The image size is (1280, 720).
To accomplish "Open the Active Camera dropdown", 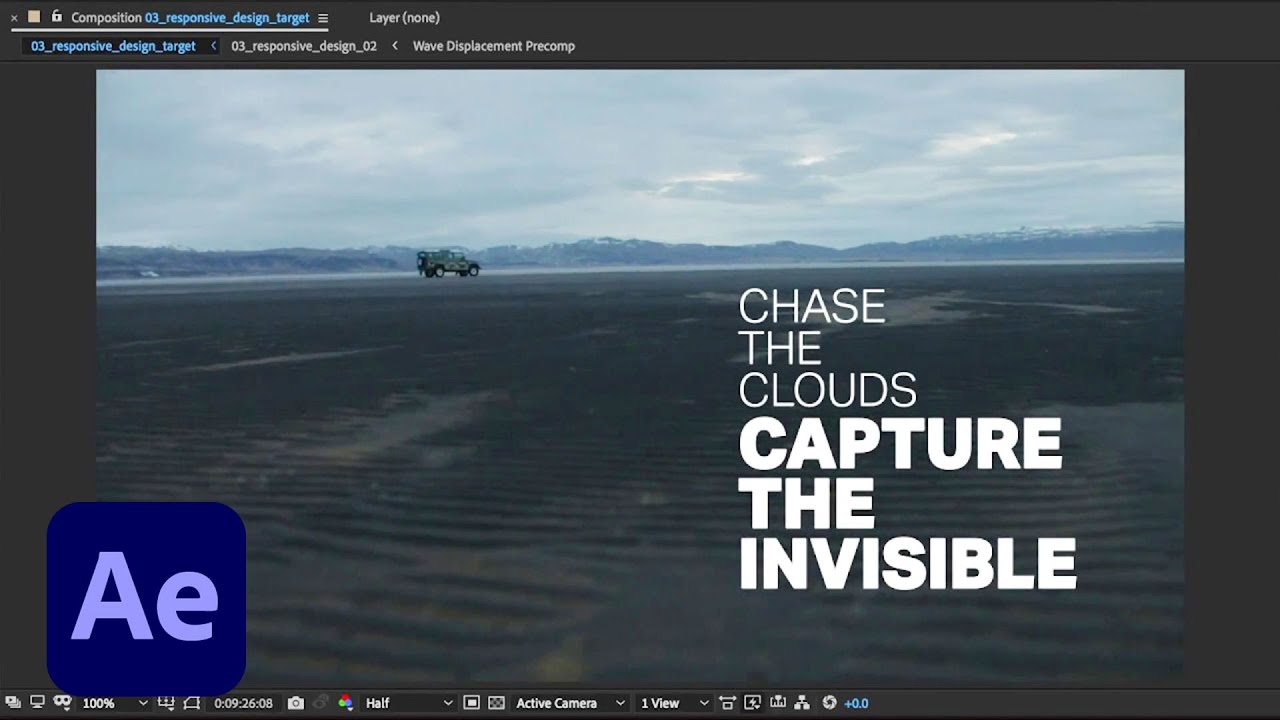I will click(x=570, y=703).
